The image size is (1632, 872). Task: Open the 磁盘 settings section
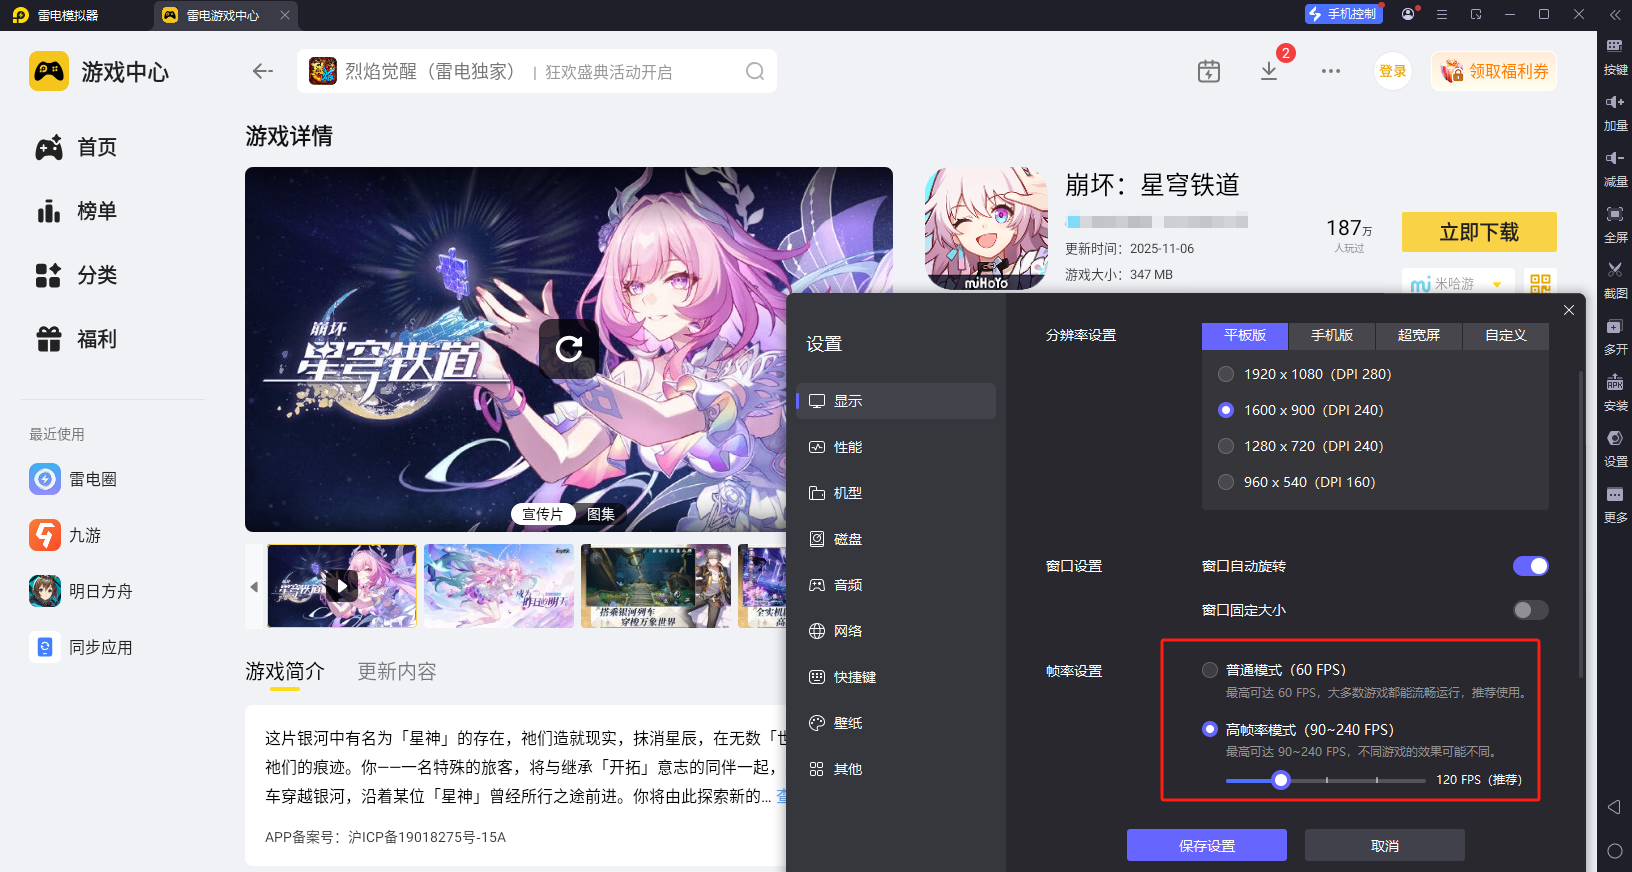pos(896,539)
